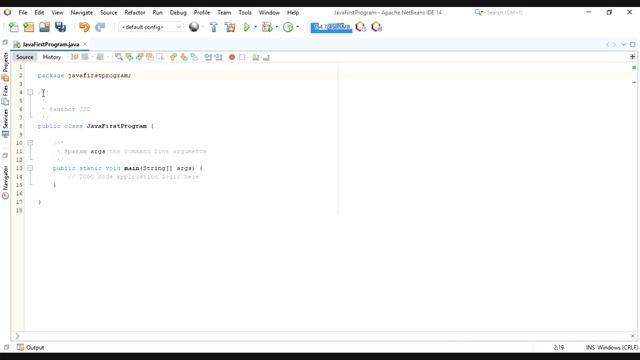Click the Previous Bookmark icon
Image resolution: width=640 pixels, height=360 pixels.
173,57
